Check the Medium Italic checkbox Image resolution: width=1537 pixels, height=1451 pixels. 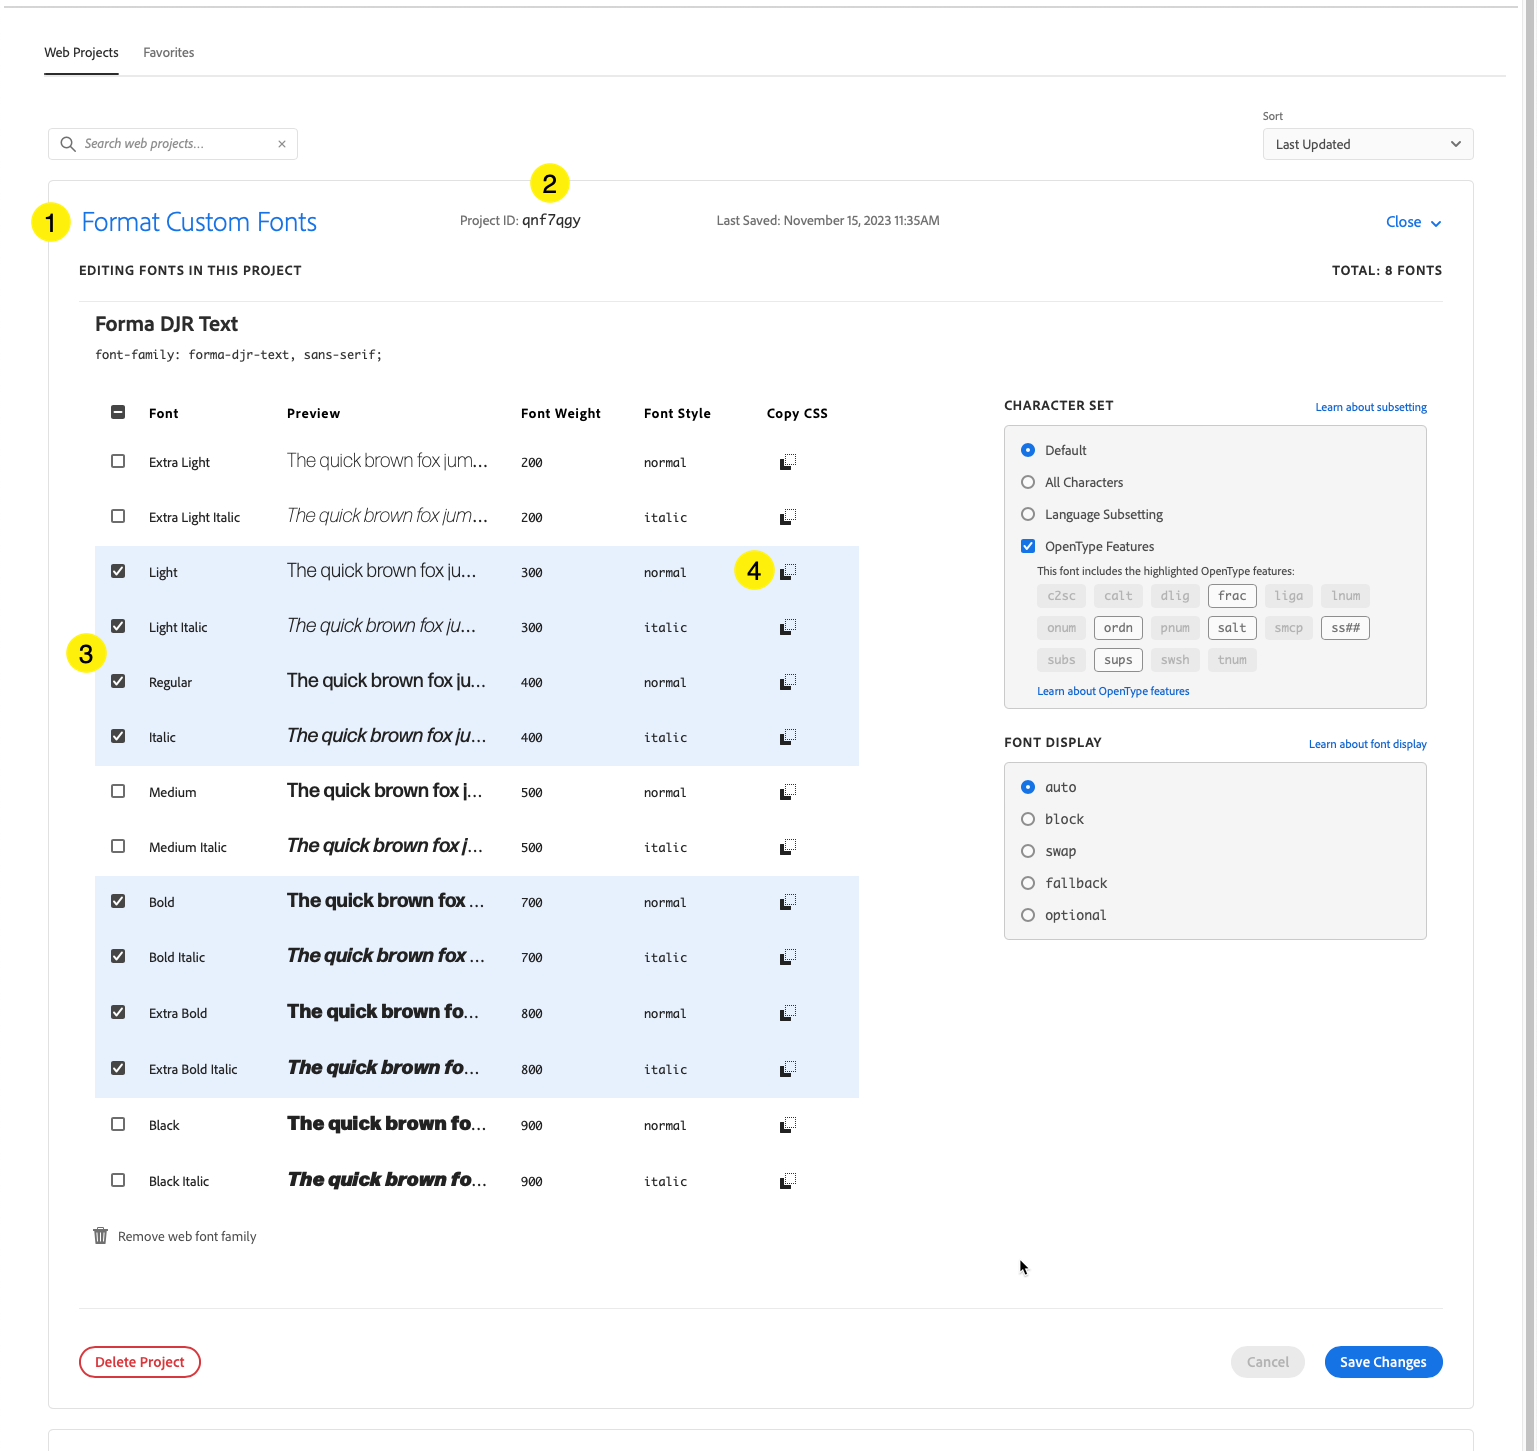coord(118,846)
